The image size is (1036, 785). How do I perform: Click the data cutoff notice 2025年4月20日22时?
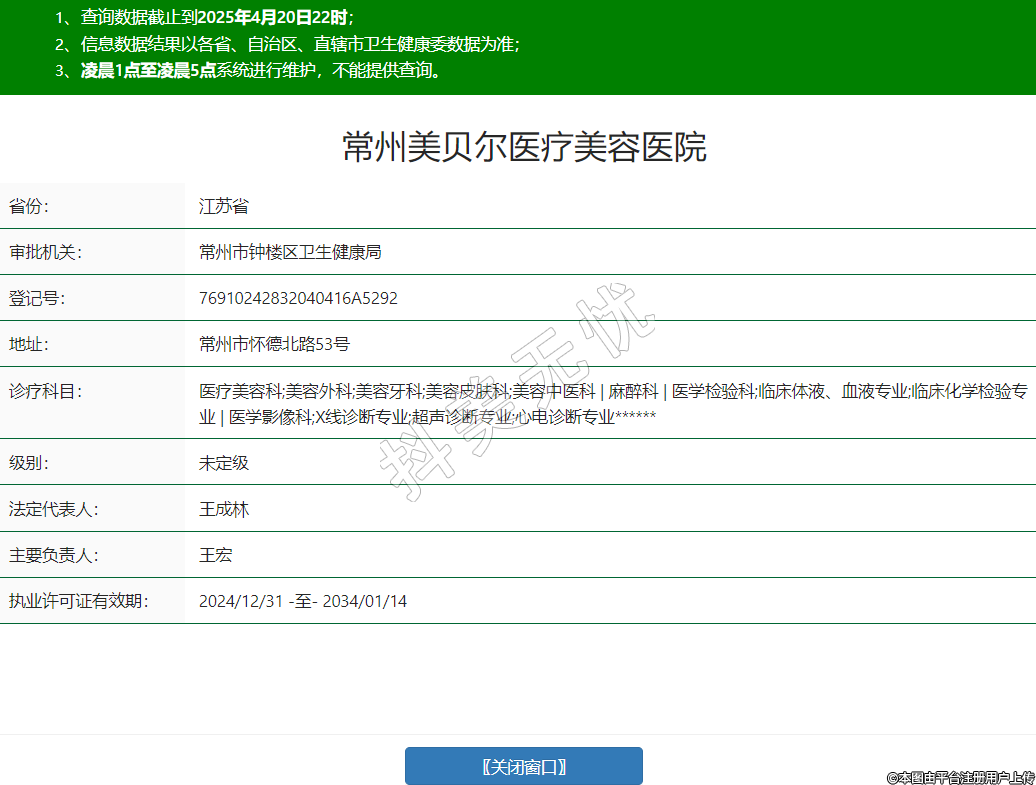(x=273, y=17)
